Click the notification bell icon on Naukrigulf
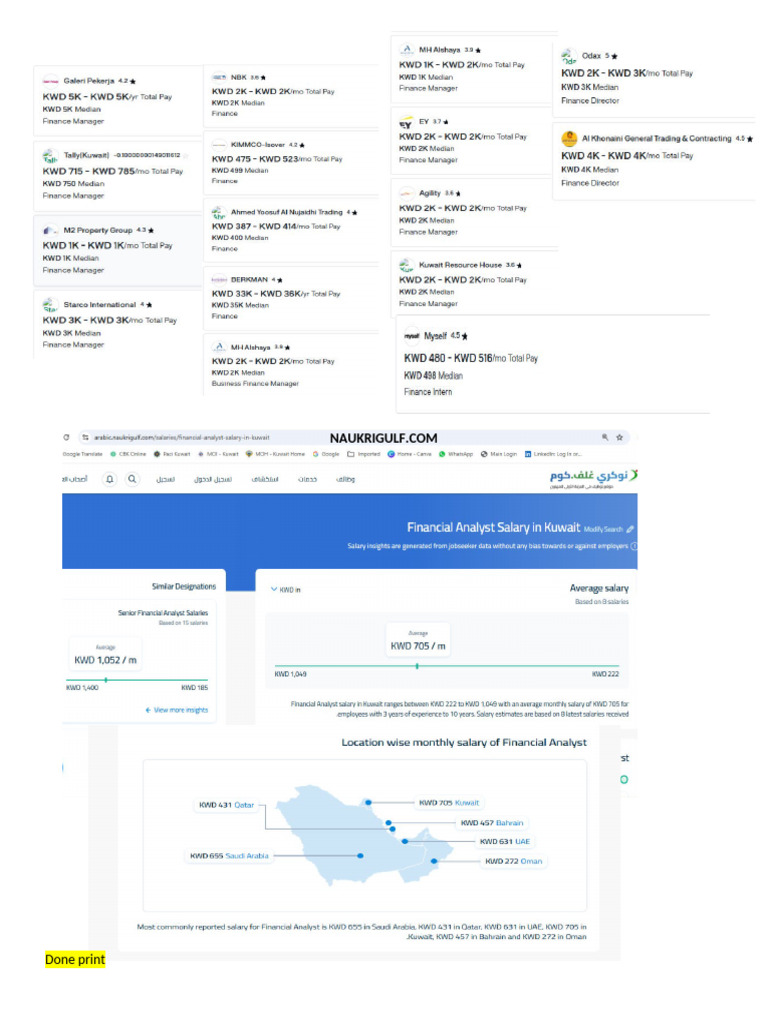 pos(110,479)
